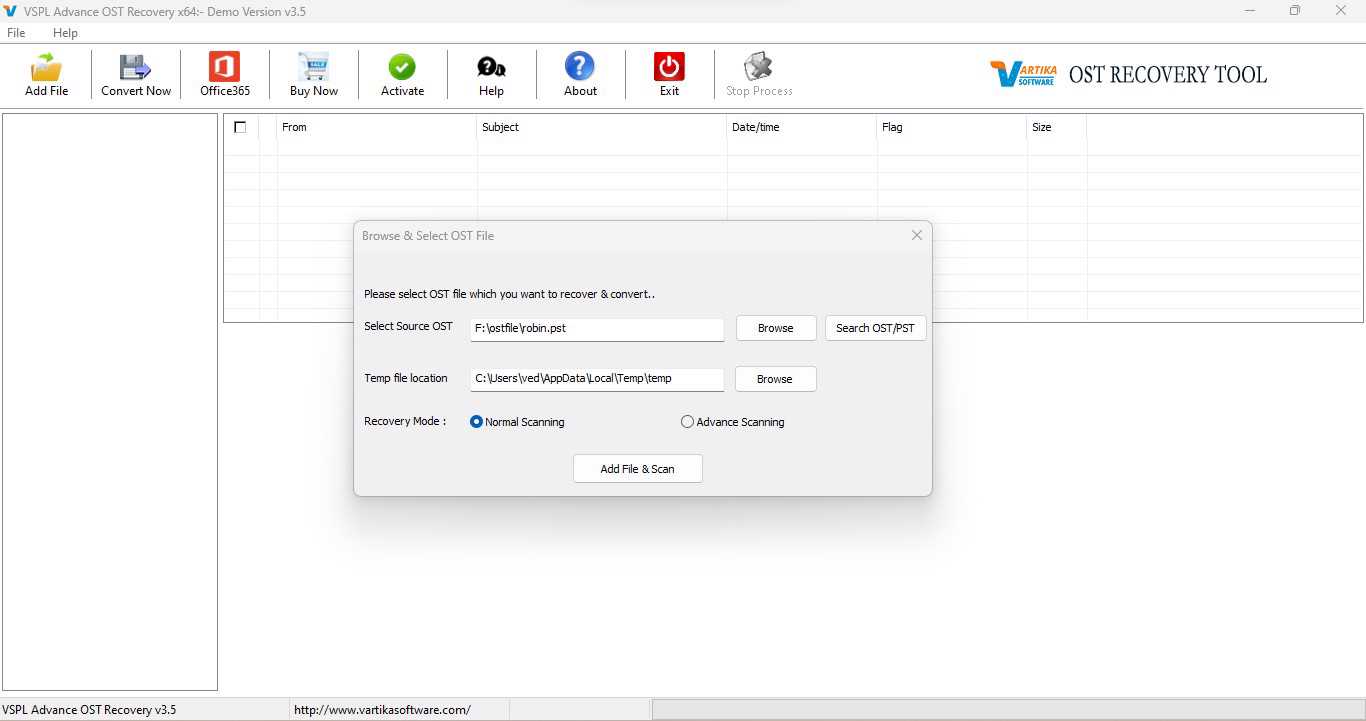This screenshot has width=1366, height=721.
Task: Click Browse for Temp file location
Action: point(774,379)
